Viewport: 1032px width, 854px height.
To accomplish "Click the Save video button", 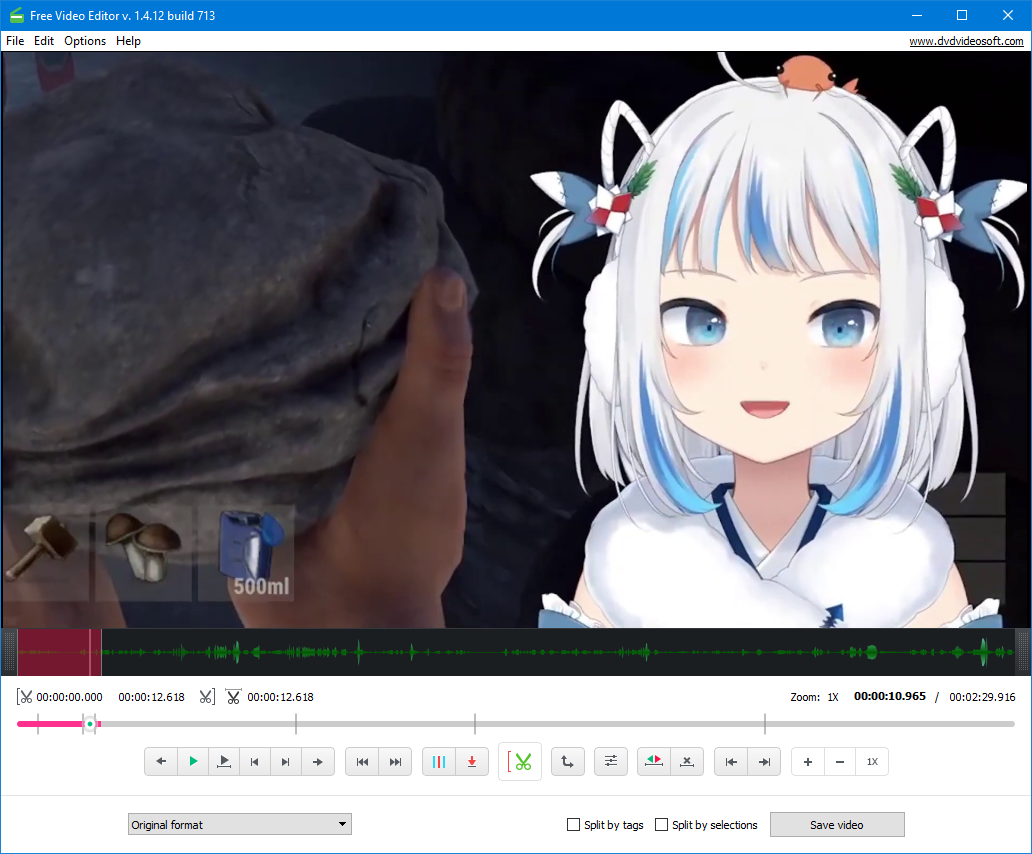I will coord(836,825).
